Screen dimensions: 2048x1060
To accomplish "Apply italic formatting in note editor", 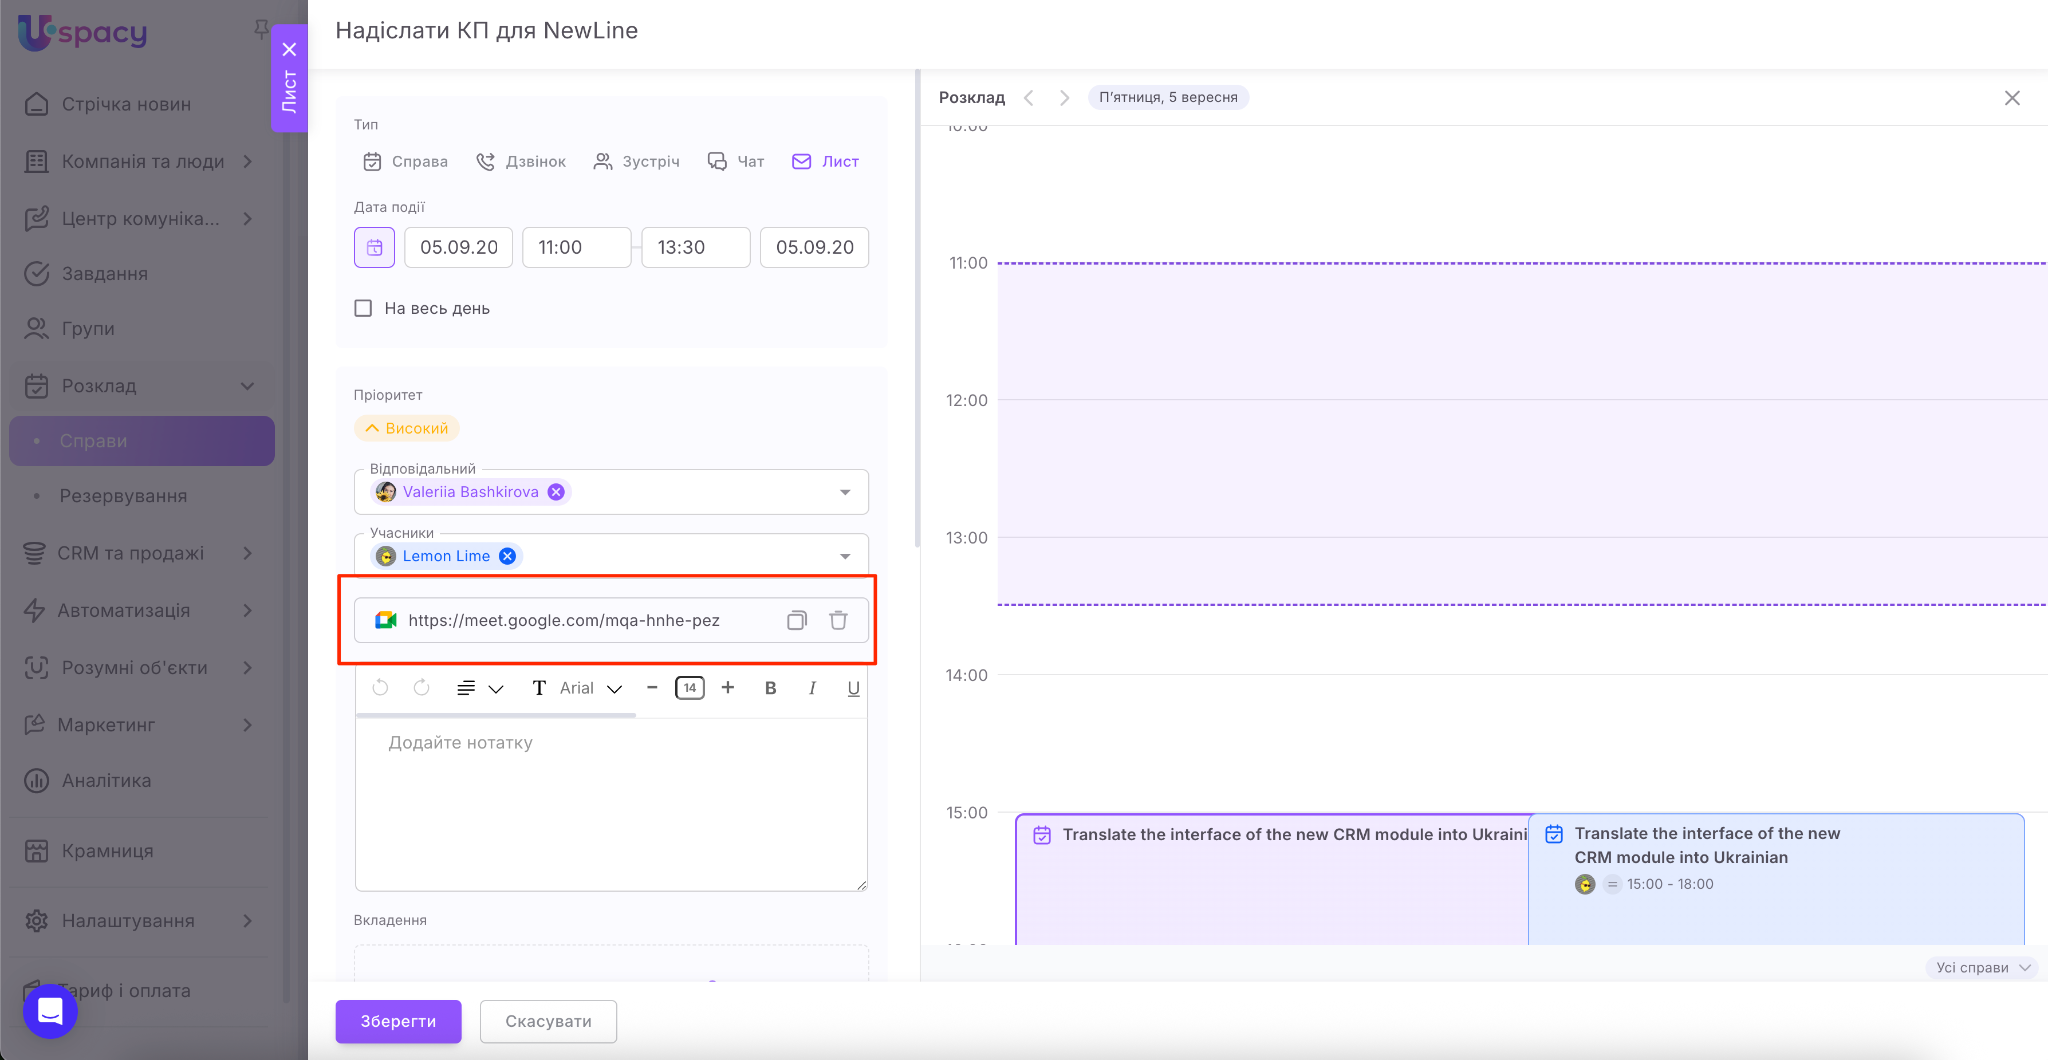I will (x=812, y=688).
